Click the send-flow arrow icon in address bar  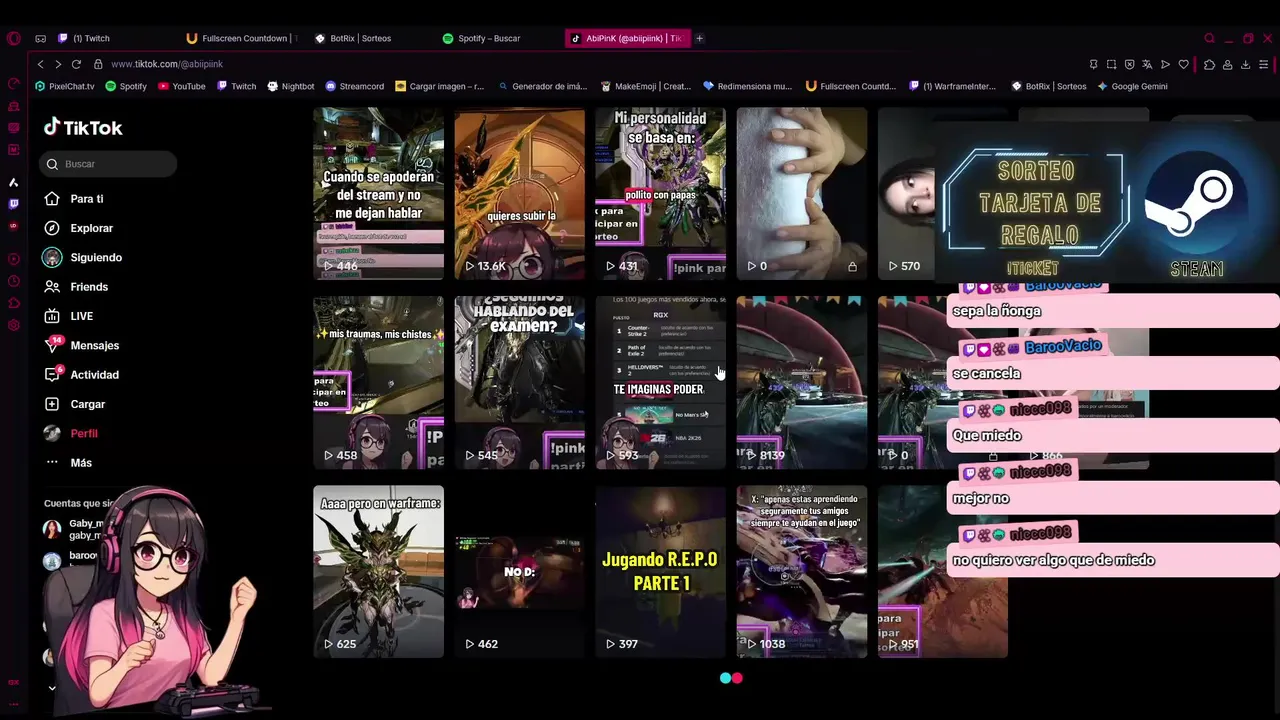point(1165,64)
